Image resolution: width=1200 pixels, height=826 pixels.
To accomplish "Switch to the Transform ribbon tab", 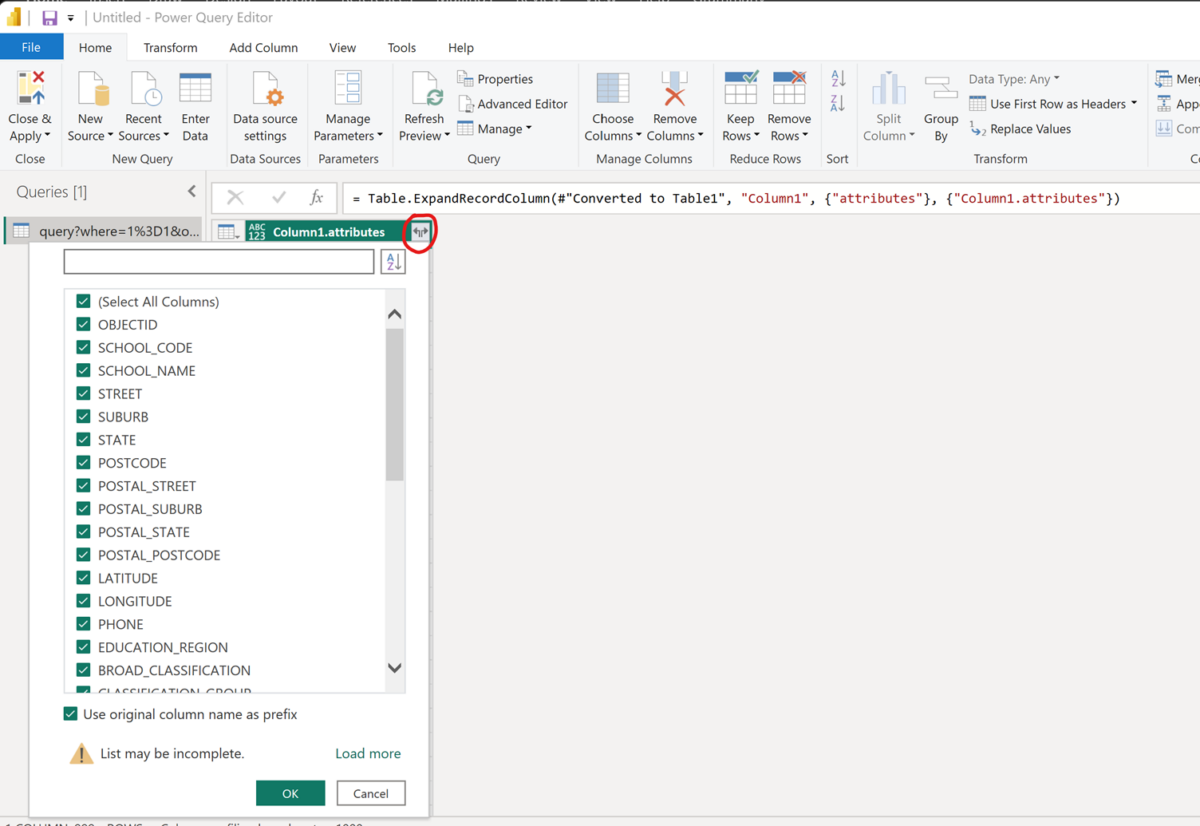I will (170, 47).
